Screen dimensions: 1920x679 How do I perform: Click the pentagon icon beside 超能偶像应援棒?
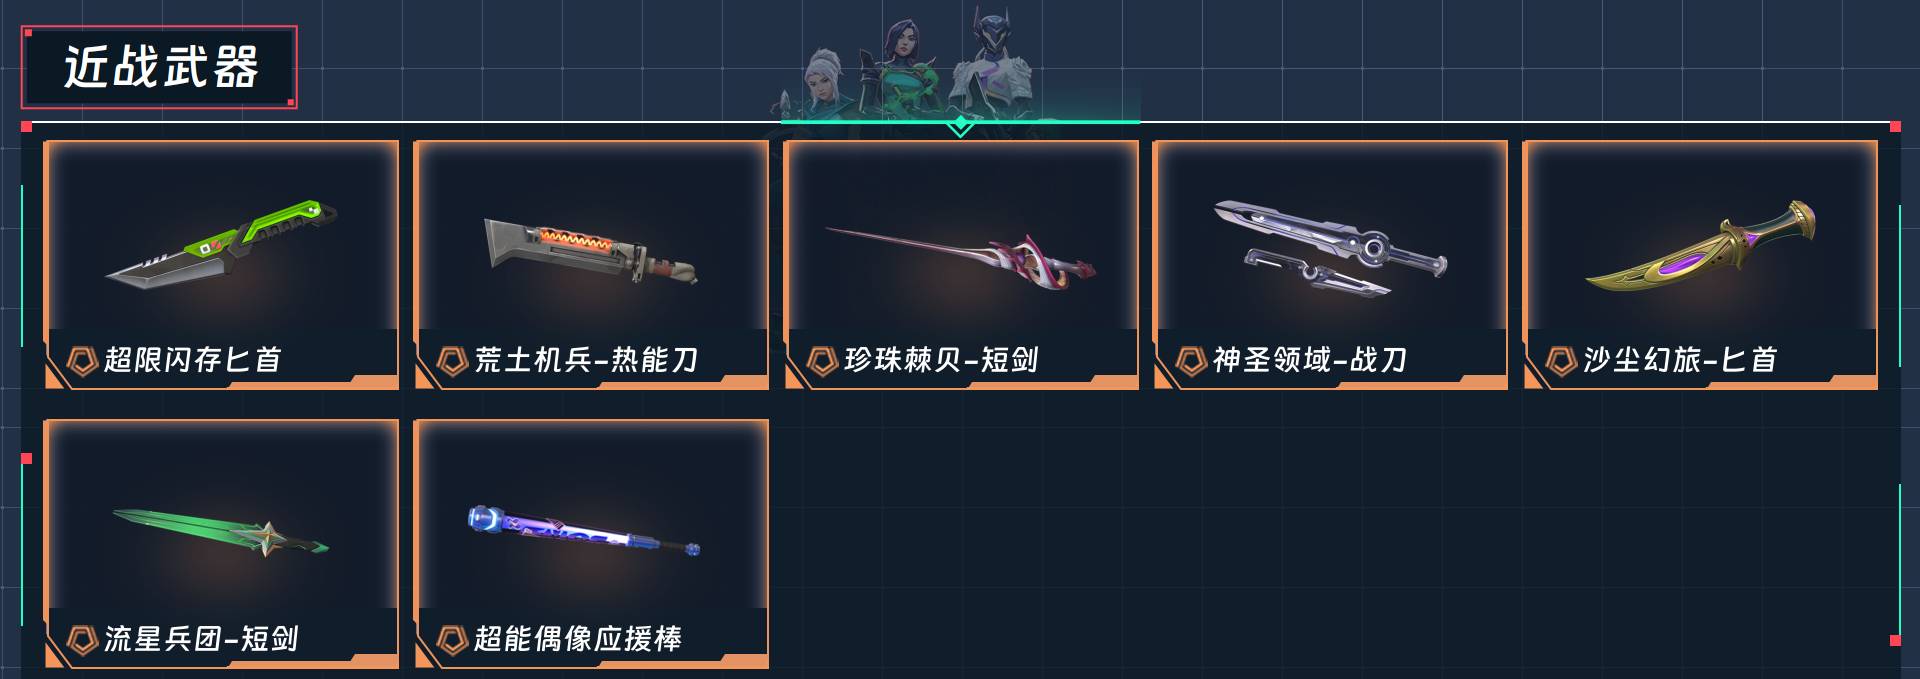(x=452, y=639)
